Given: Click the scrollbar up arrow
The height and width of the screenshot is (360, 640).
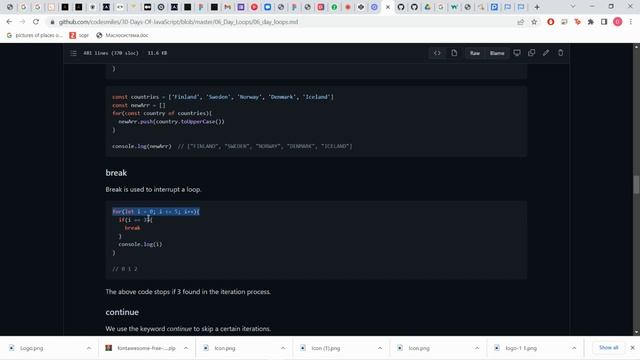Looking at the screenshot, I should click(x=636, y=47).
